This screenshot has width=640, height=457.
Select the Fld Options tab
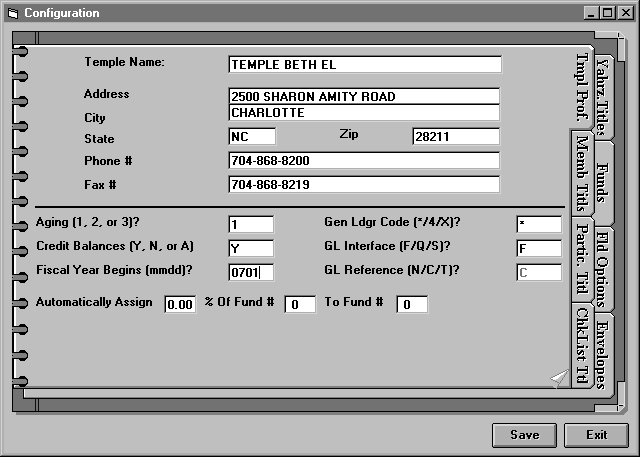[x=602, y=268]
